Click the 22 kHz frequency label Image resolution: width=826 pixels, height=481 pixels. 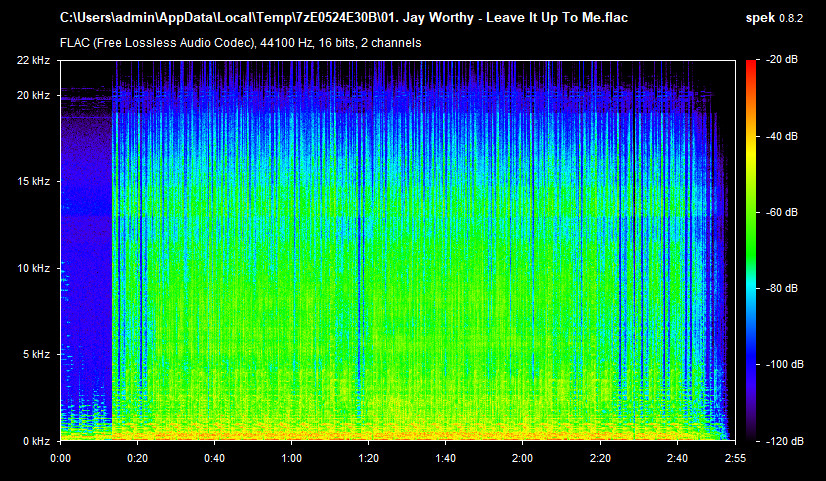[33, 60]
